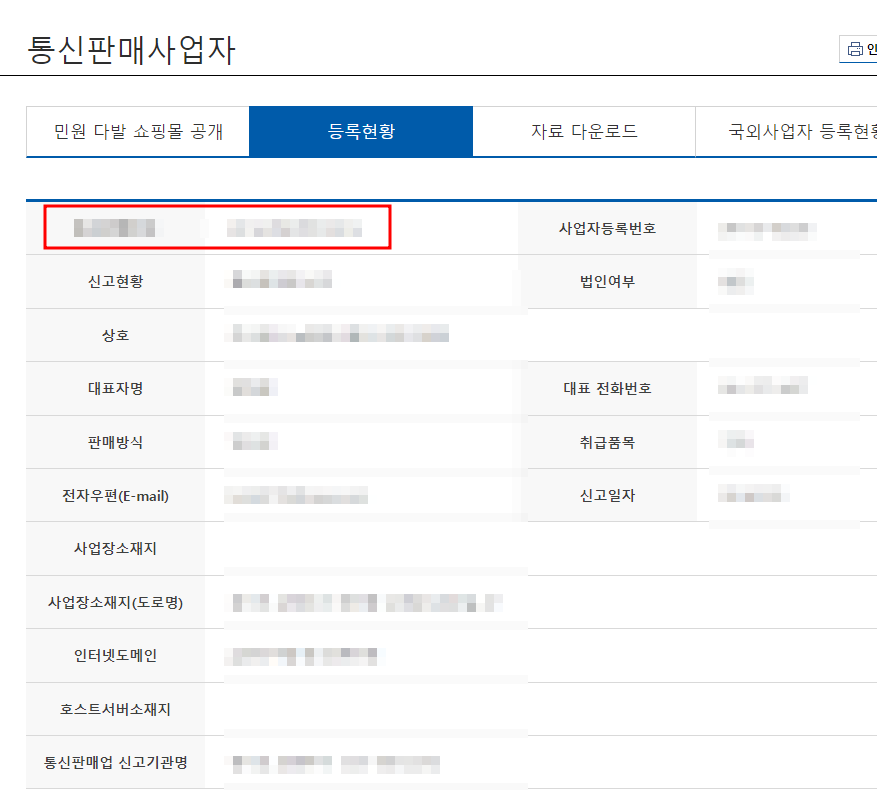877x791 pixels.
Task: Click the 사업장소재지(도로명) label
Action: 115,602
